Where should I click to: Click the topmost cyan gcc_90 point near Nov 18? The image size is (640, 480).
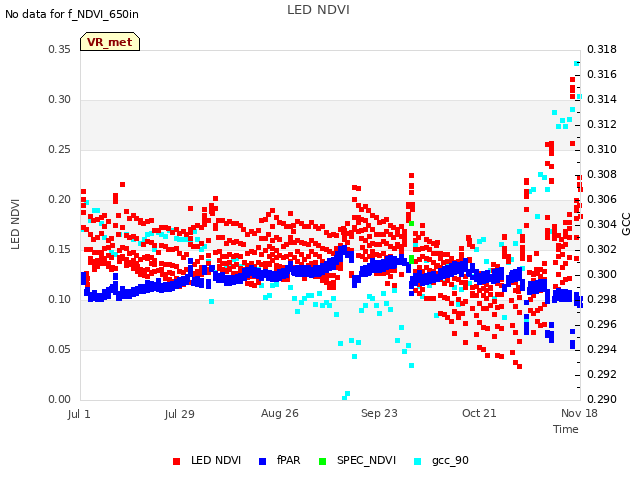(x=576, y=63)
